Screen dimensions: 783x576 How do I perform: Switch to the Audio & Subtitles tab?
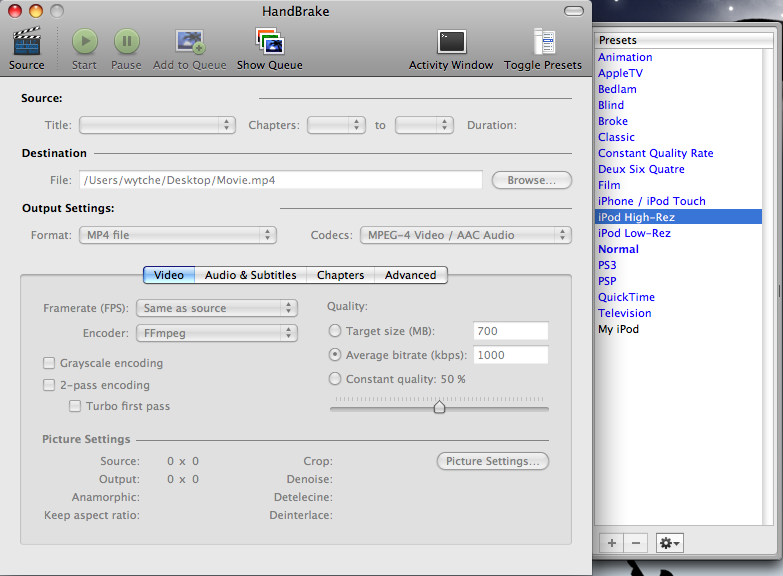pos(250,275)
